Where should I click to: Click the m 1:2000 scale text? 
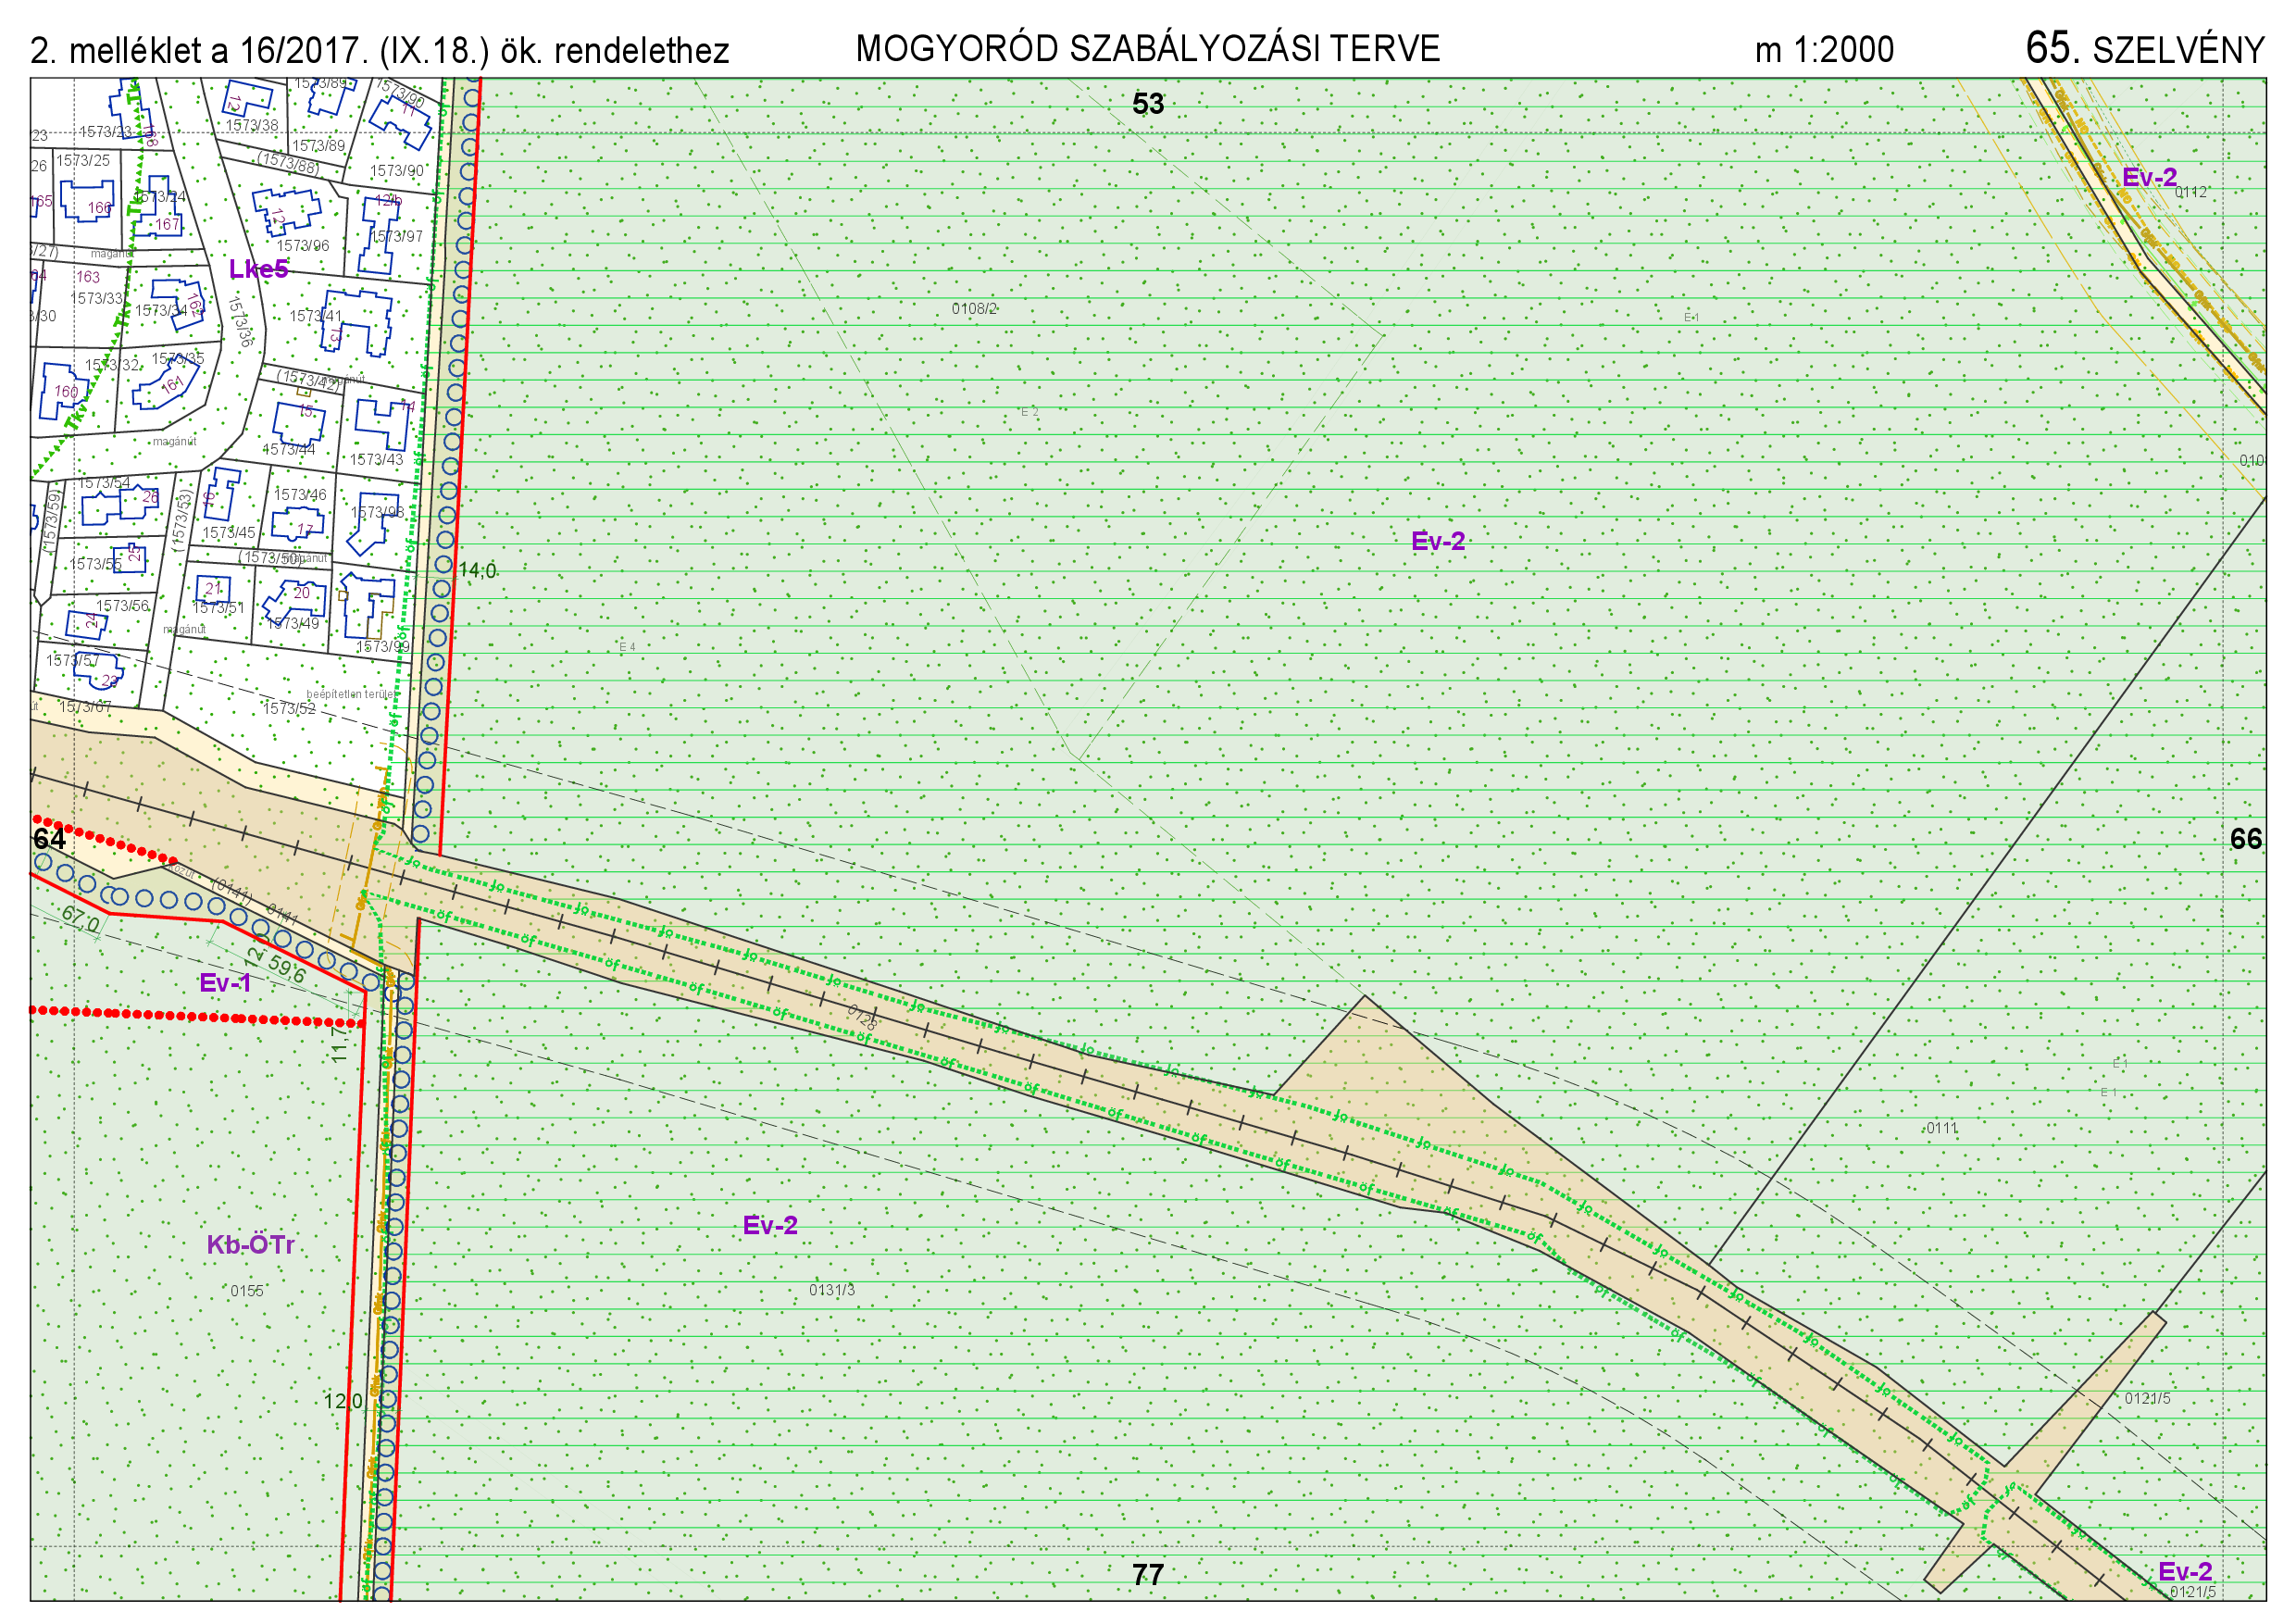[1824, 50]
